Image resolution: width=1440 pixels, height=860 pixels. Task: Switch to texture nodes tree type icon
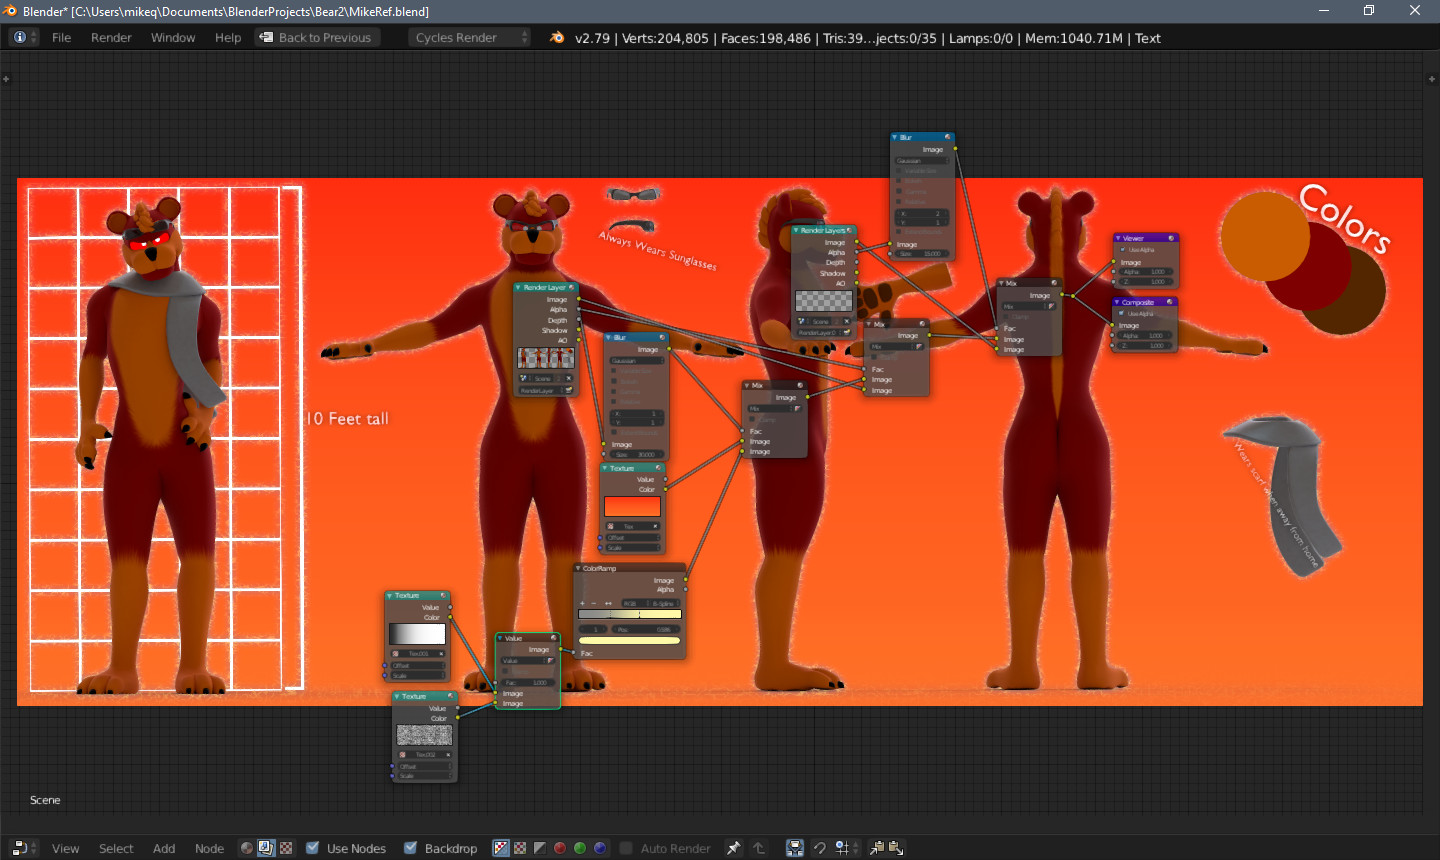tap(286, 848)
